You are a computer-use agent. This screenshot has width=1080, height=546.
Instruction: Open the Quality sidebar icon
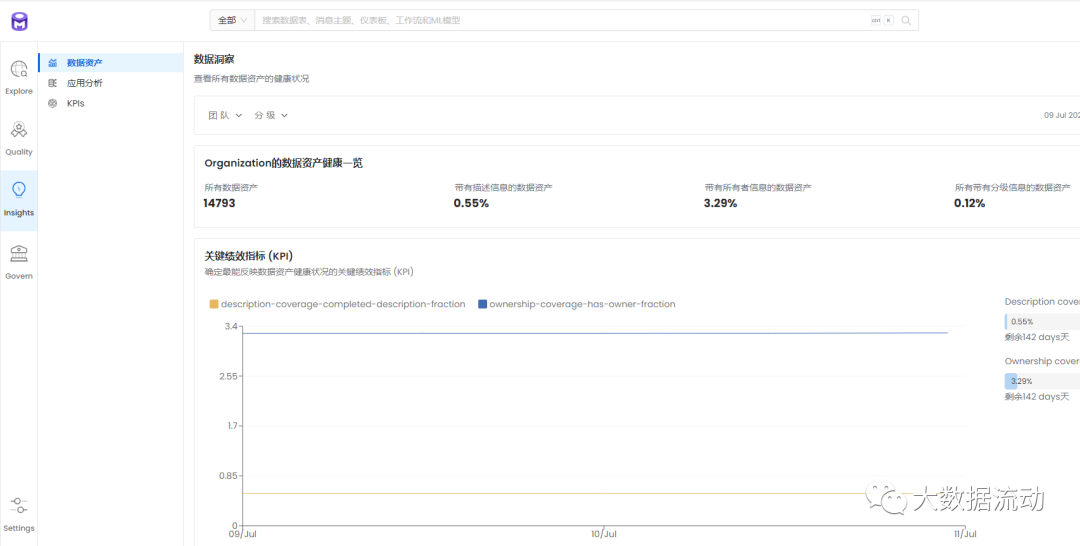[x=19, y=129]
